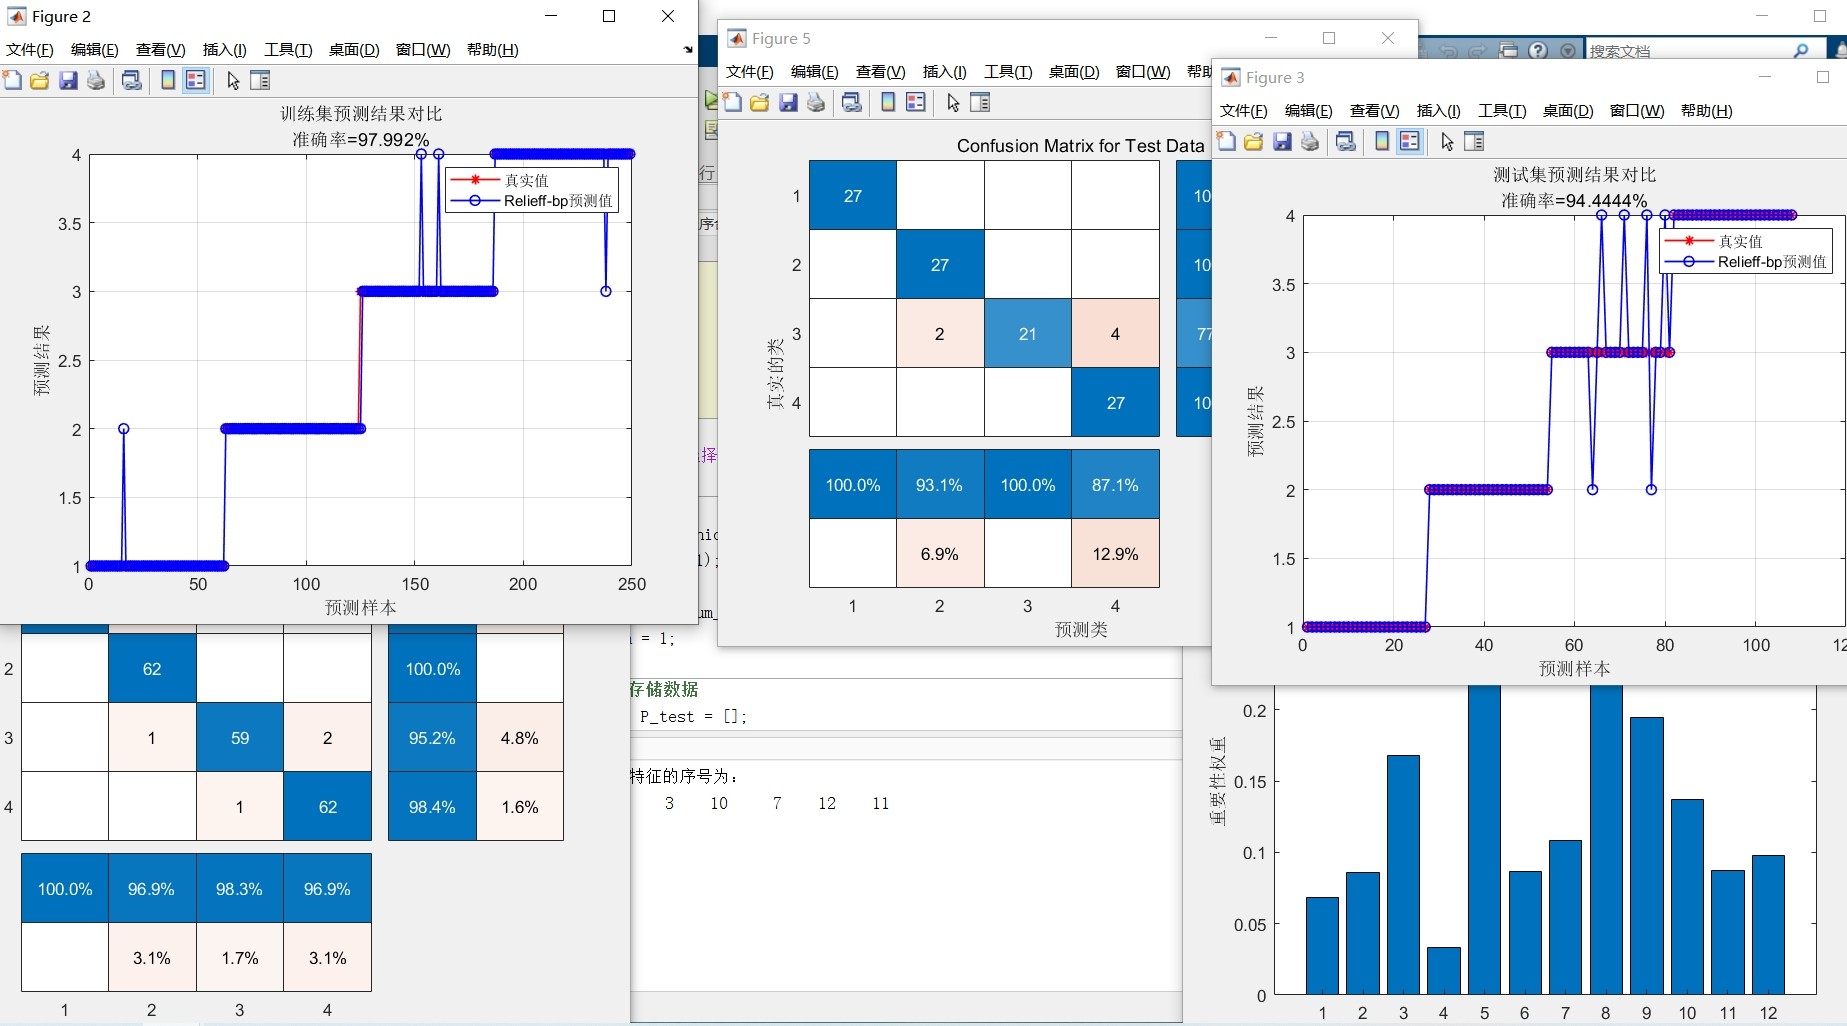Open 编辑(E) menu in Figure 3

pos(1309,111)
